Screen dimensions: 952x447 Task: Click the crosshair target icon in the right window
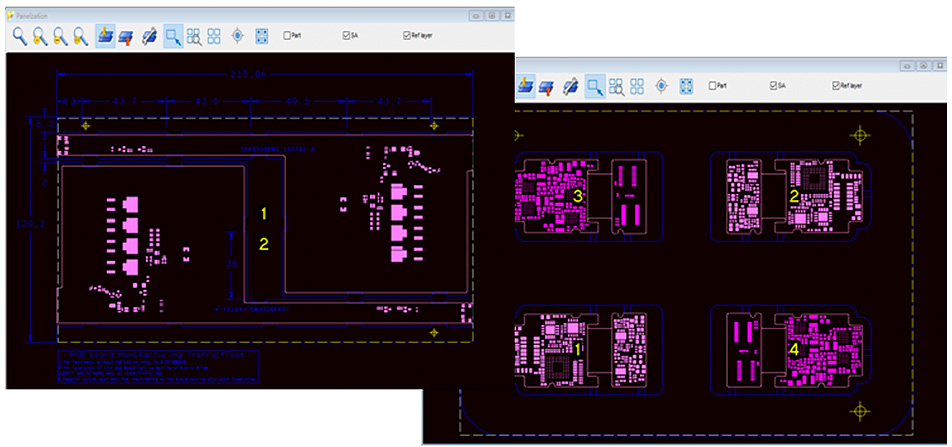(661, 86)
